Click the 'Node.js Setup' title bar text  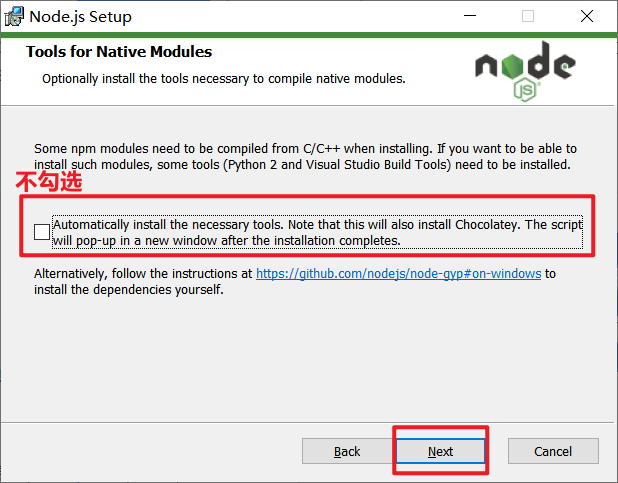coord(80,17)
